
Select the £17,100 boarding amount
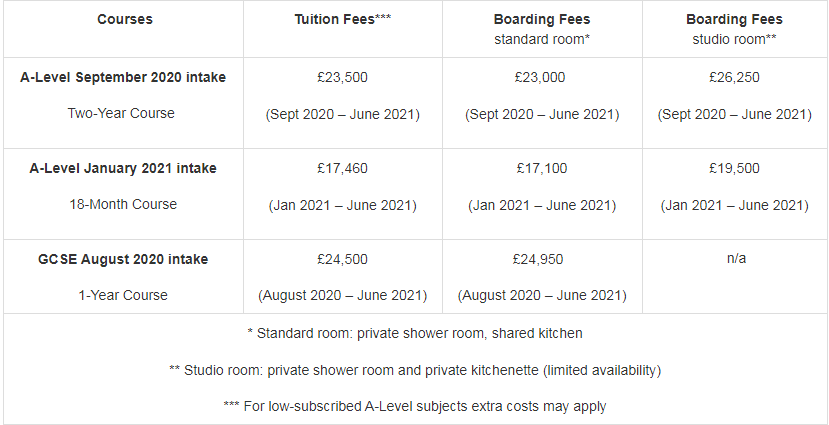coord(542,169)
